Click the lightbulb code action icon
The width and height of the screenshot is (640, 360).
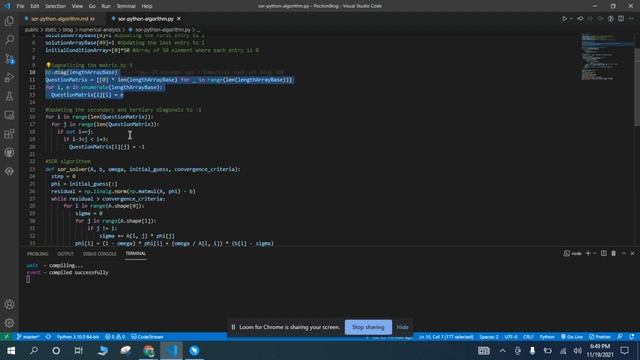coord(48,65)
